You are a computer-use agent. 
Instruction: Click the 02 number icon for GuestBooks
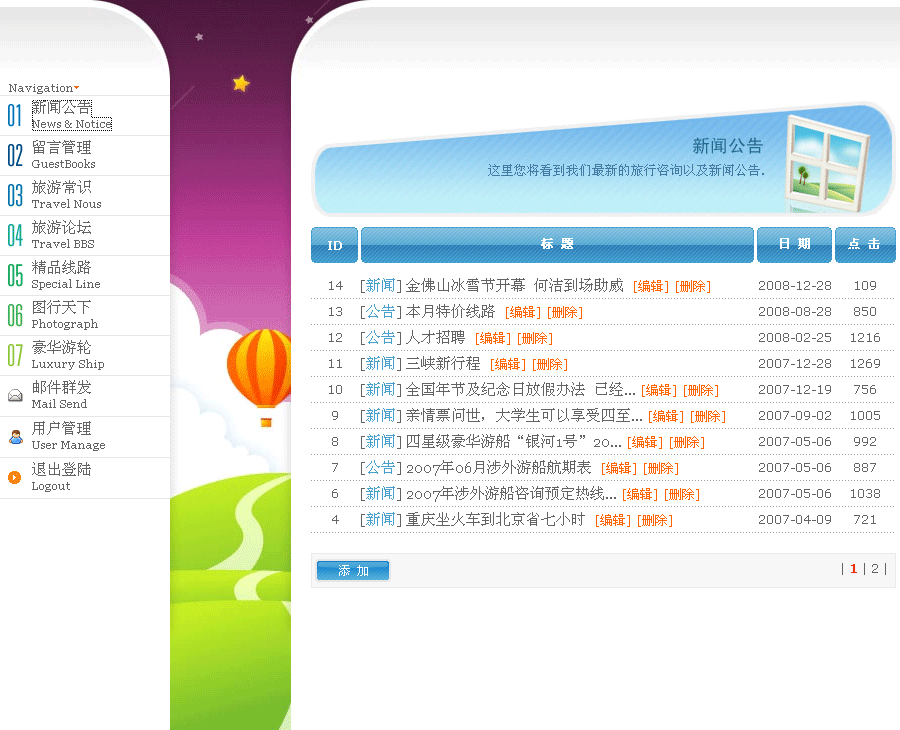(14, 156)
